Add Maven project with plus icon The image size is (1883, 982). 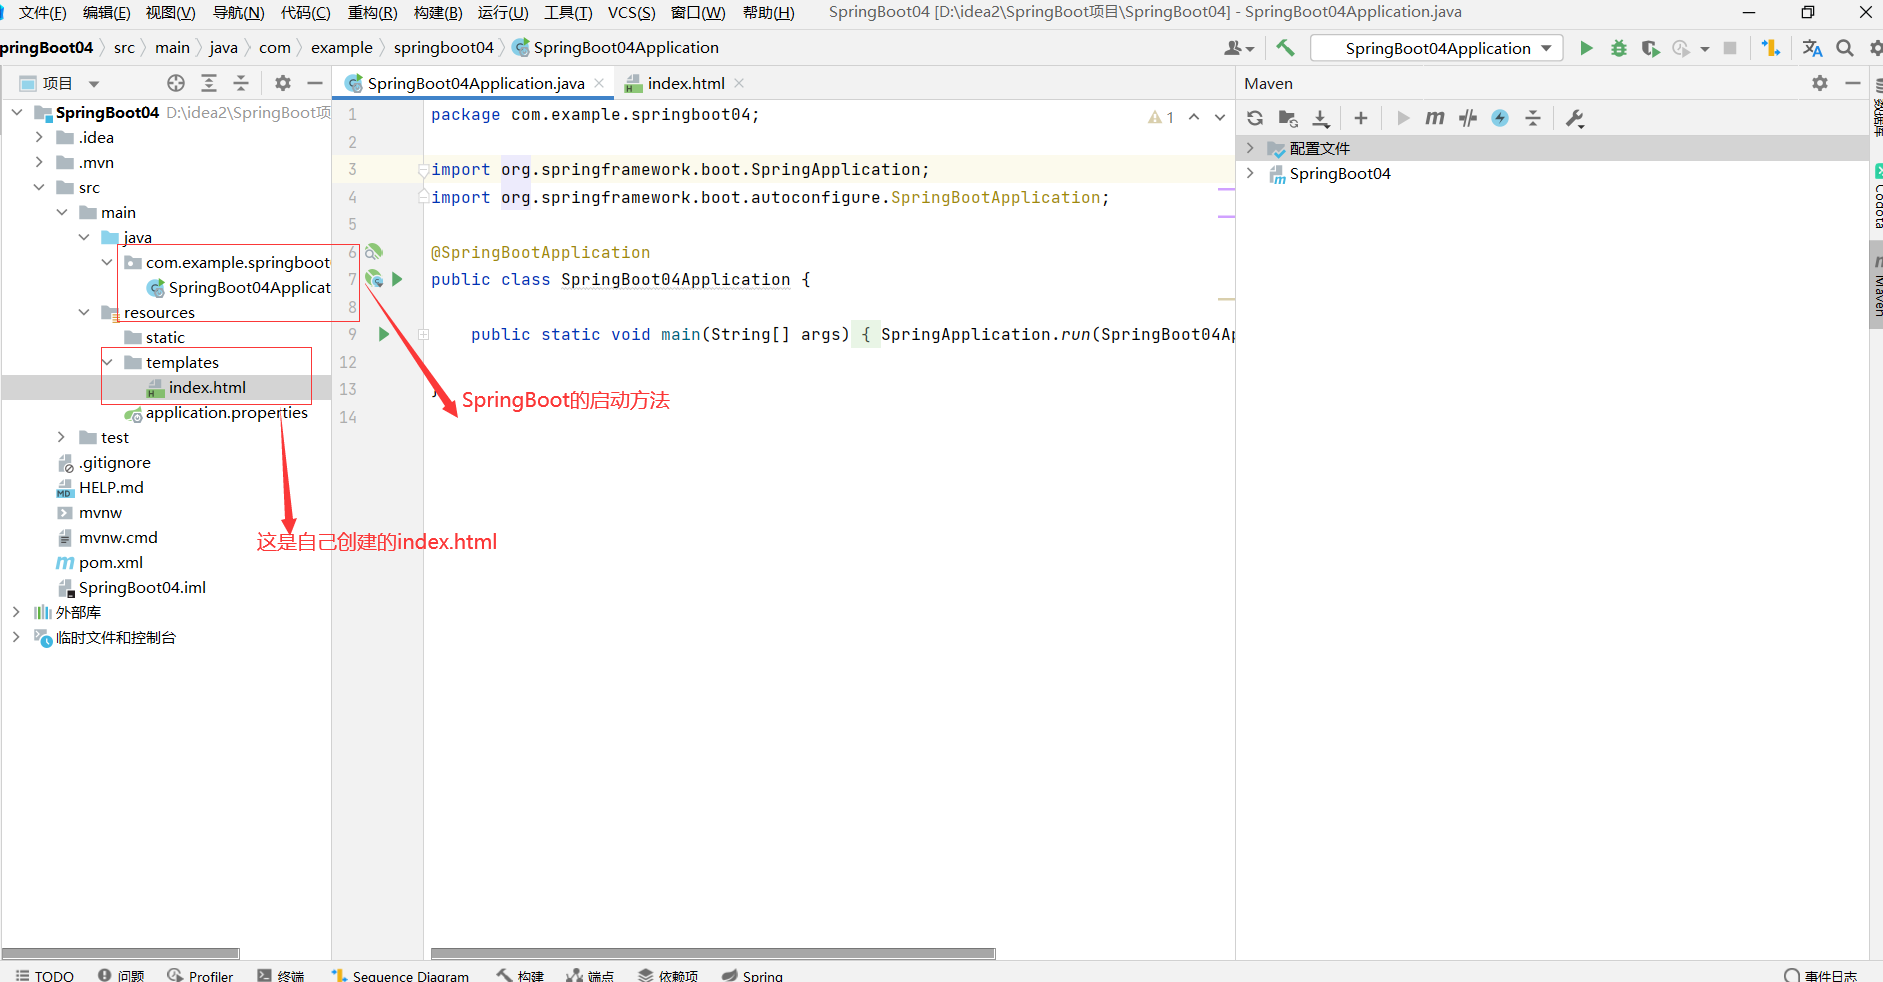1361,118
